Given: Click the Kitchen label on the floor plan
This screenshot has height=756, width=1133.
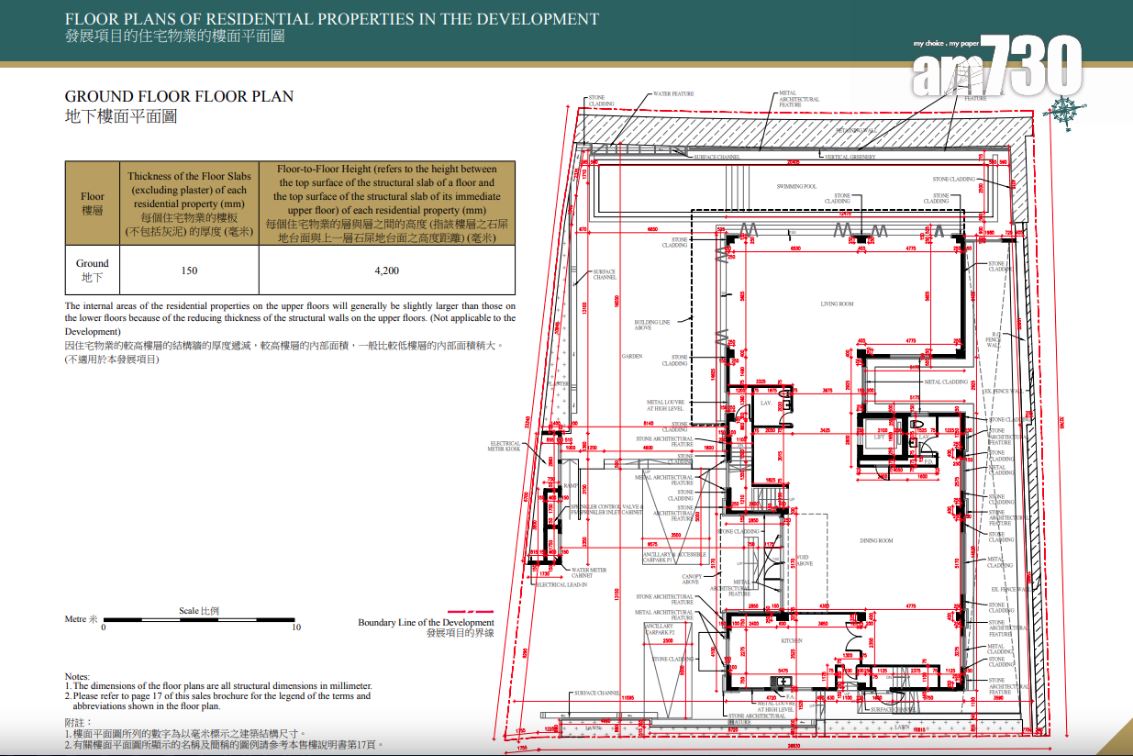Looking at the screenshot, I should [791, 640].
